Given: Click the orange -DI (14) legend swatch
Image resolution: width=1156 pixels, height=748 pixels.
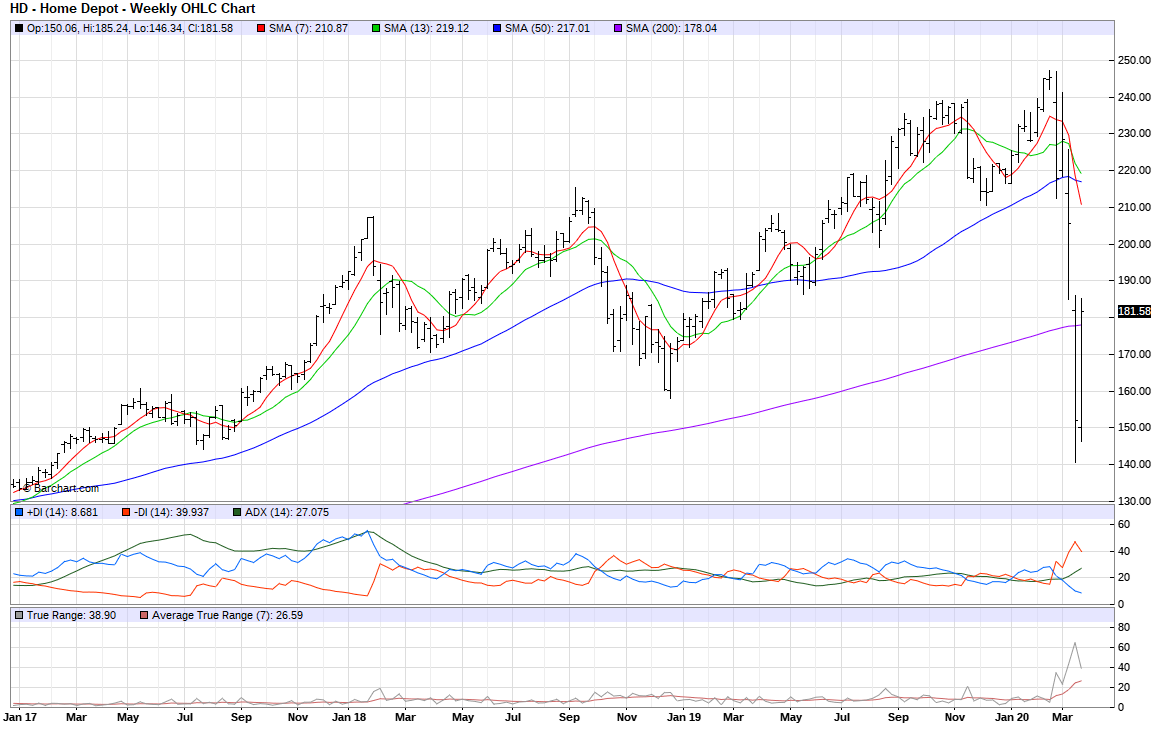Looking at the screenshot, I should pos(126,512).
